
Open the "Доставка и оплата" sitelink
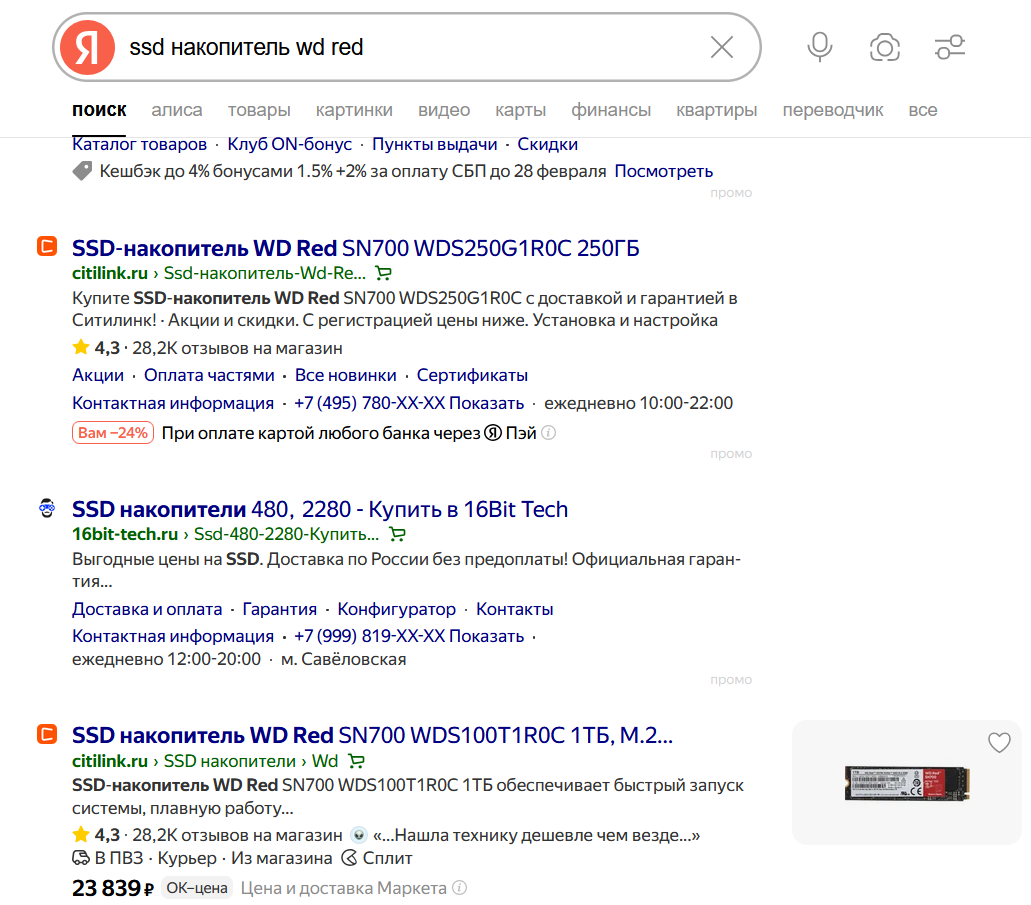147,609
